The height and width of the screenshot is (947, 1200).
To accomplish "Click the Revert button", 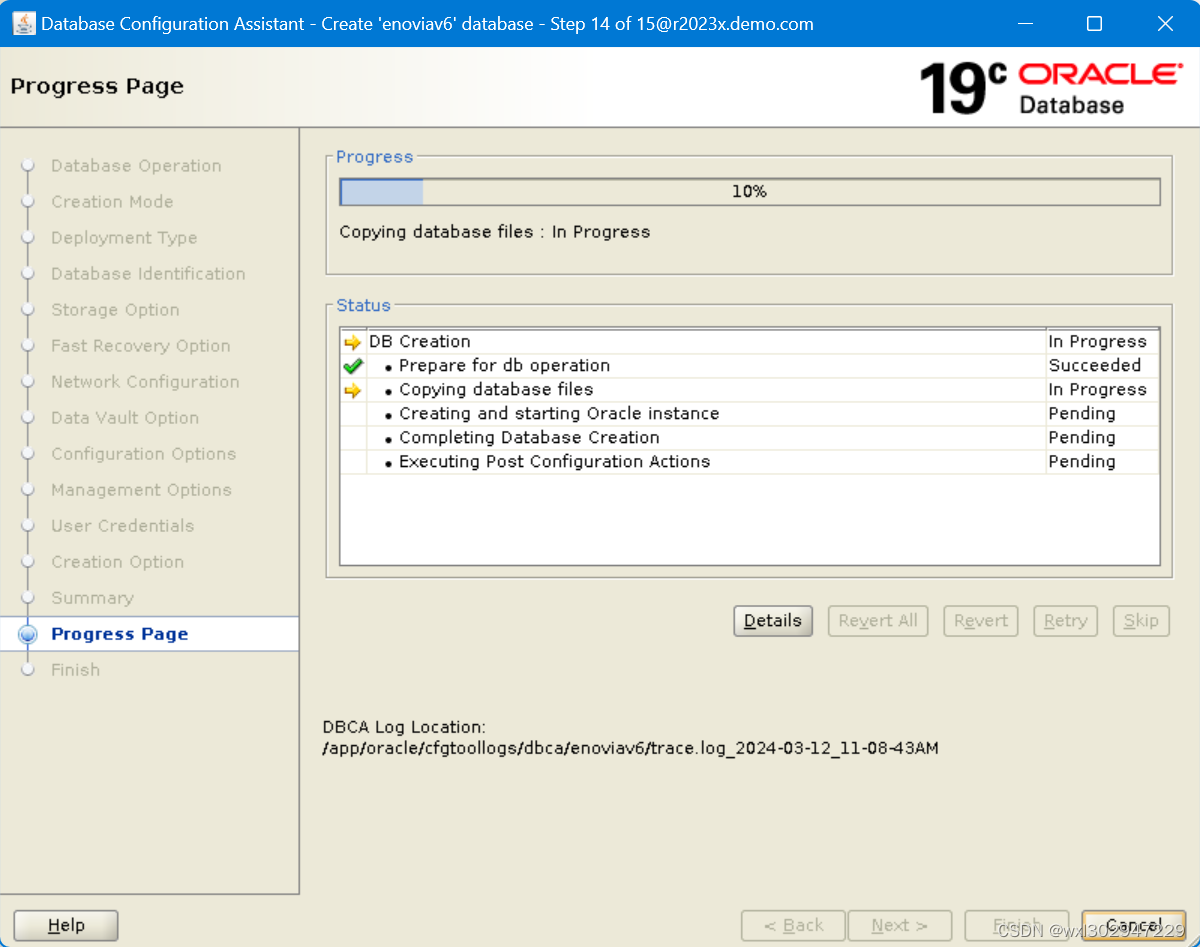I will point(981,621).
